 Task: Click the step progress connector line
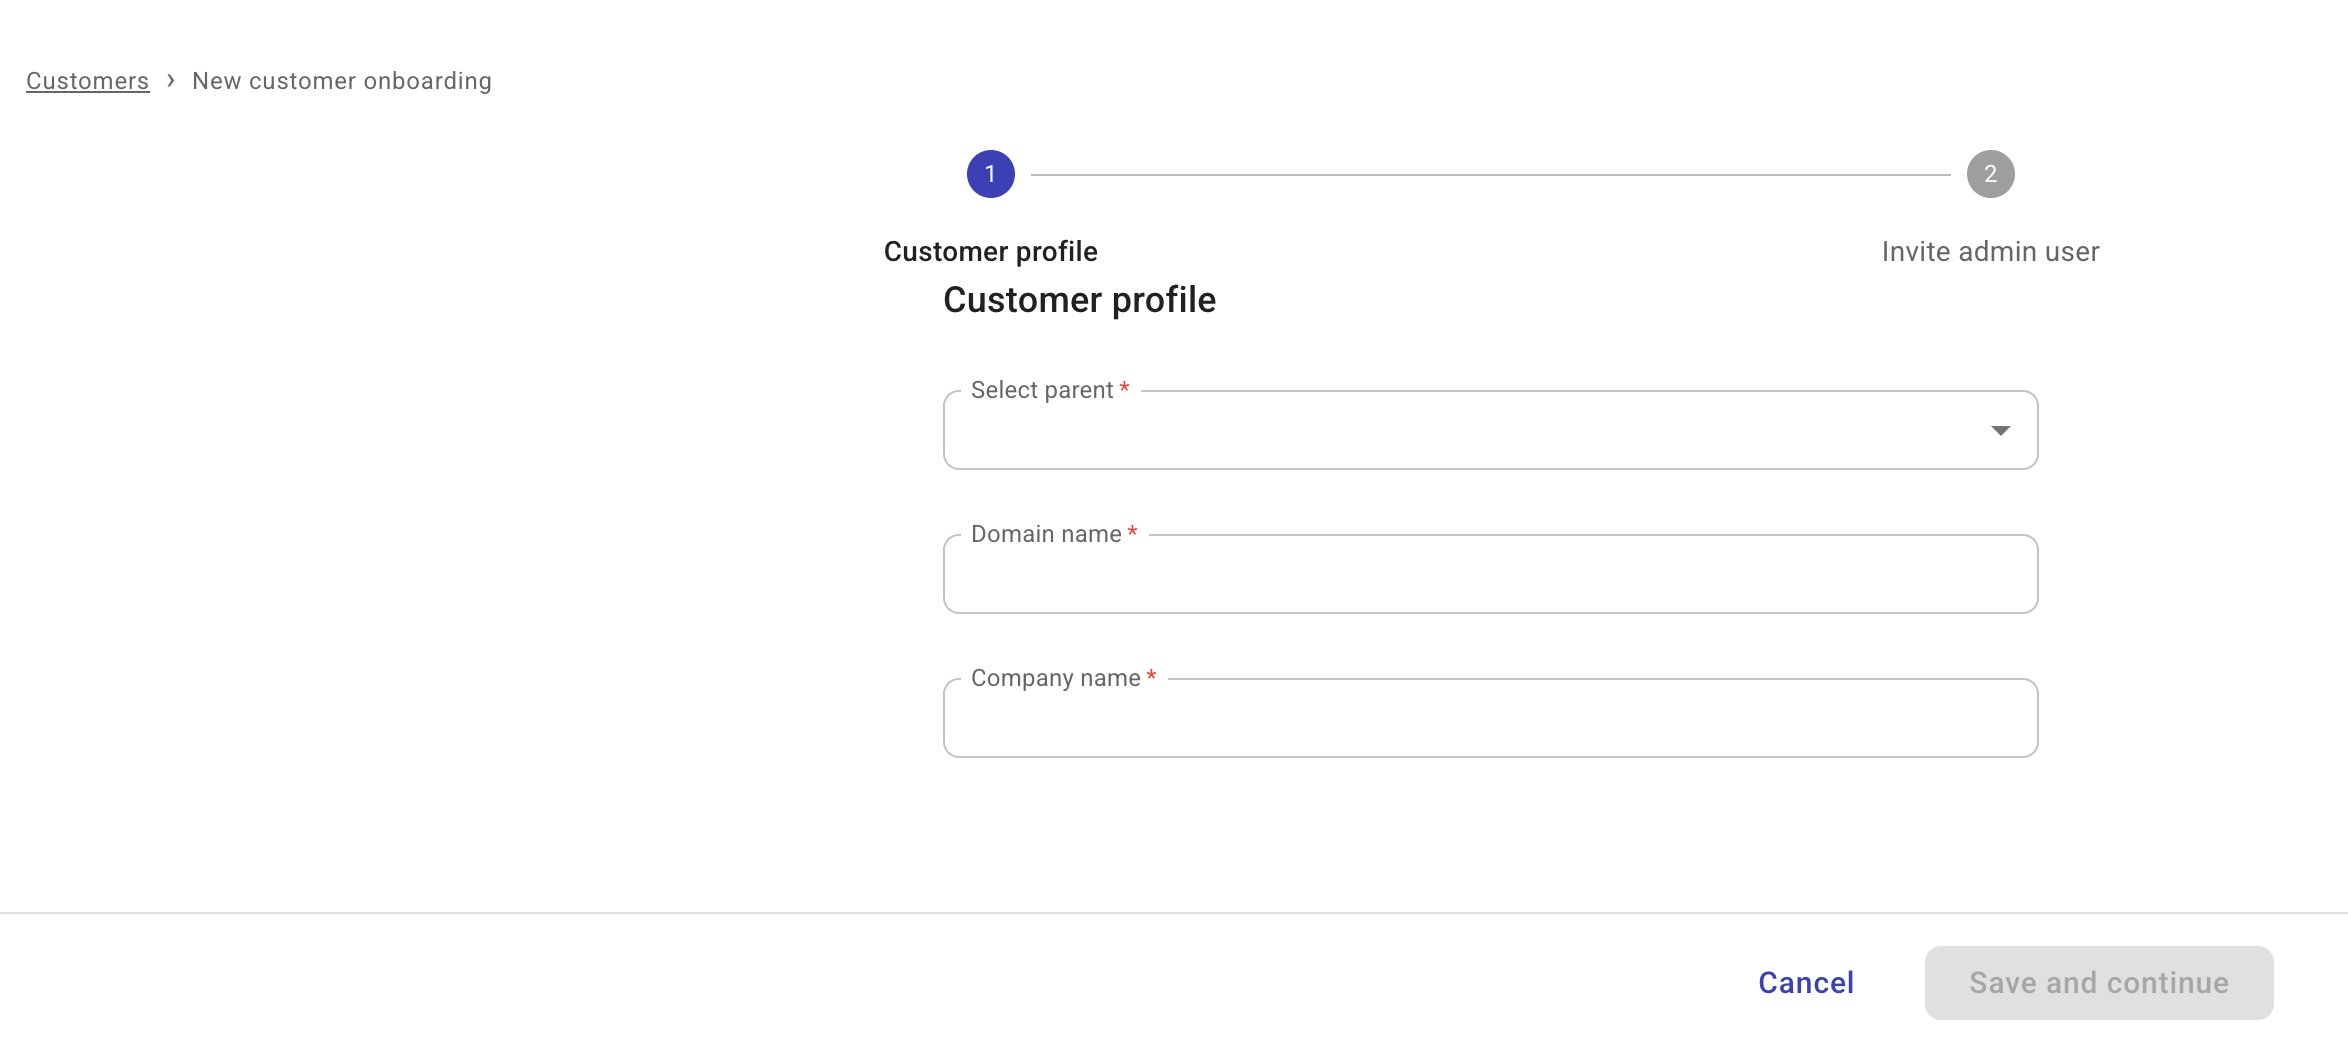click(1490, 173)
